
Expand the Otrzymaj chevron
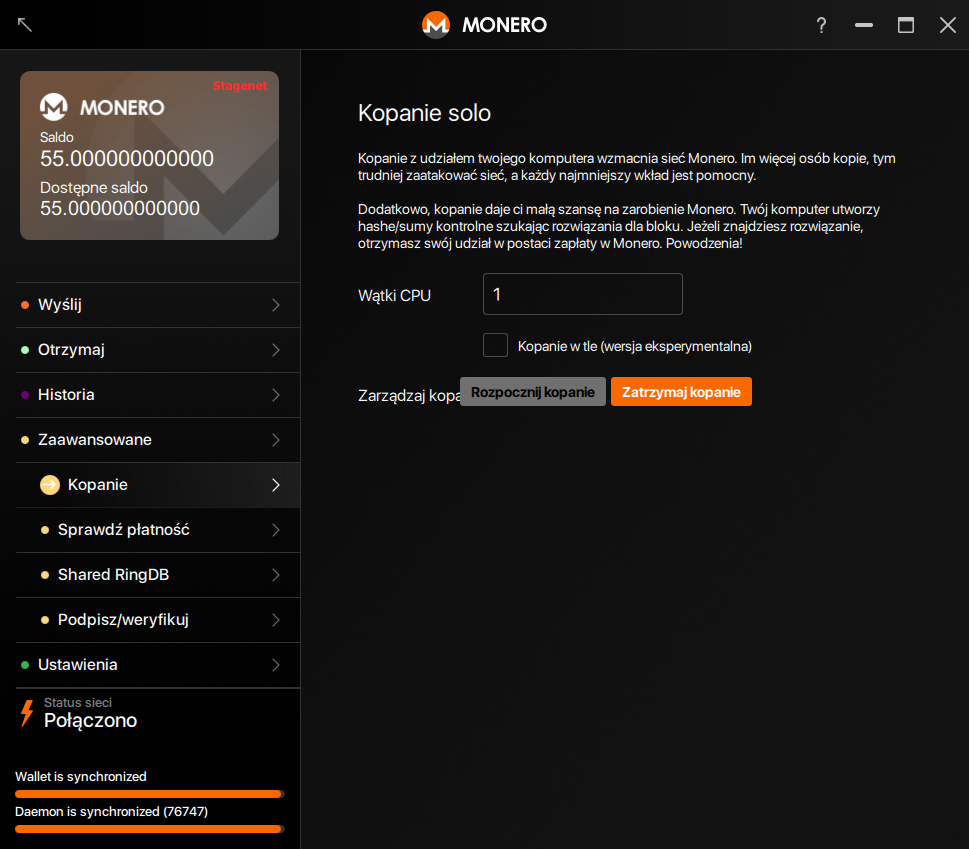(x=276, y=350)
